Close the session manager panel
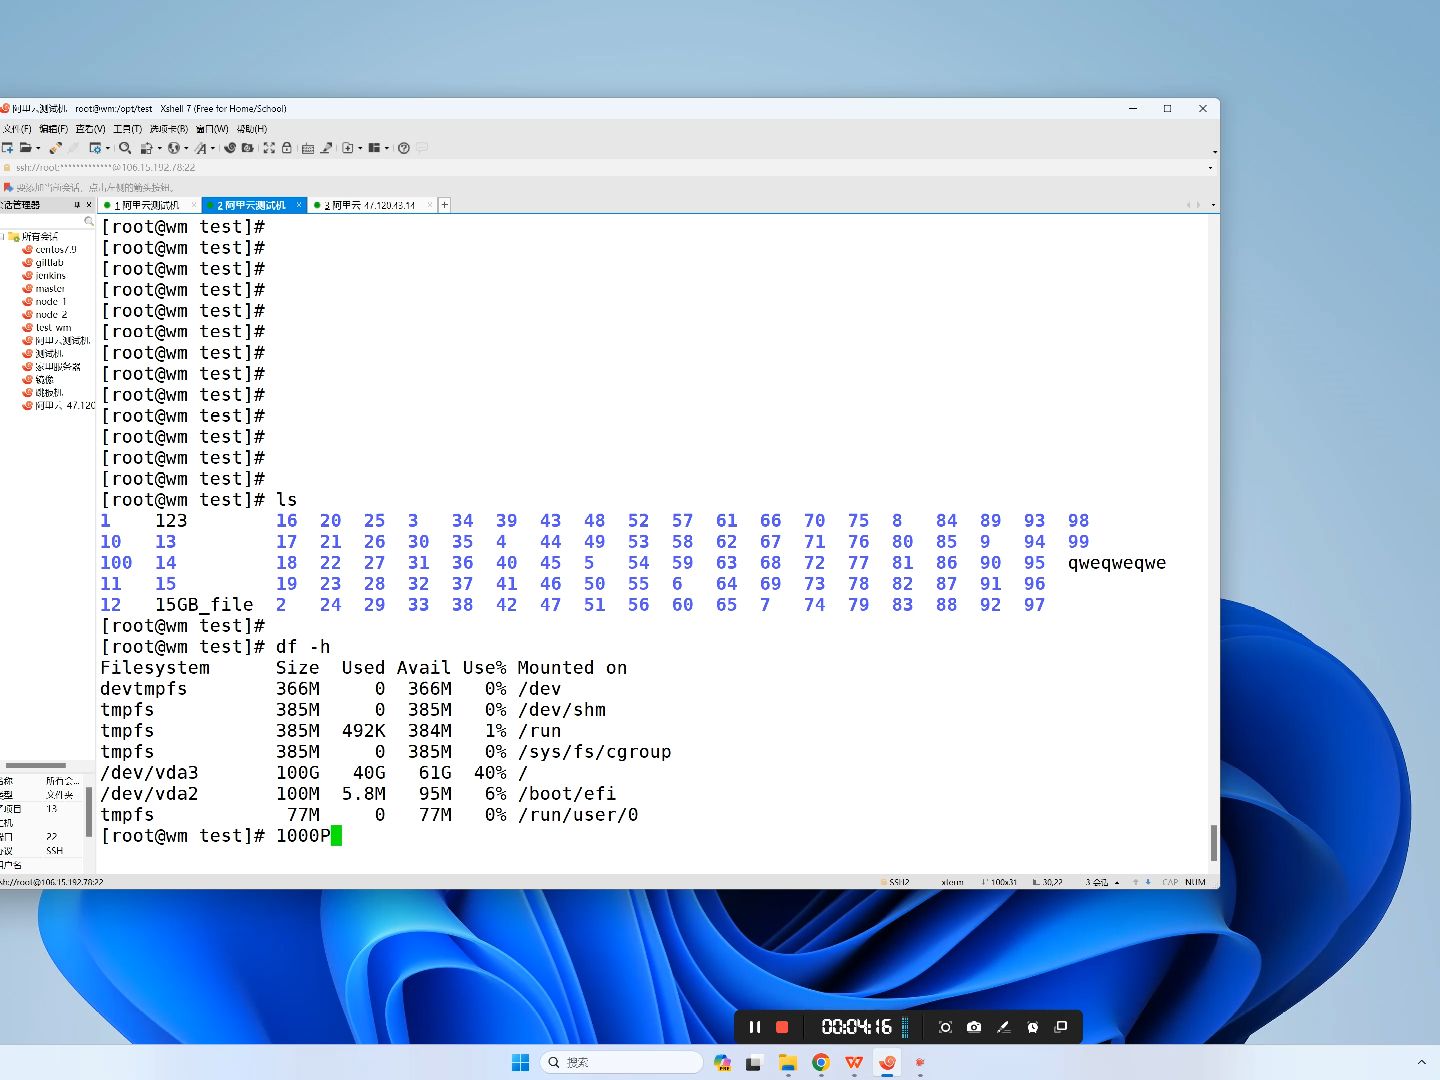1440x1080 pixels. coord(88,205)
